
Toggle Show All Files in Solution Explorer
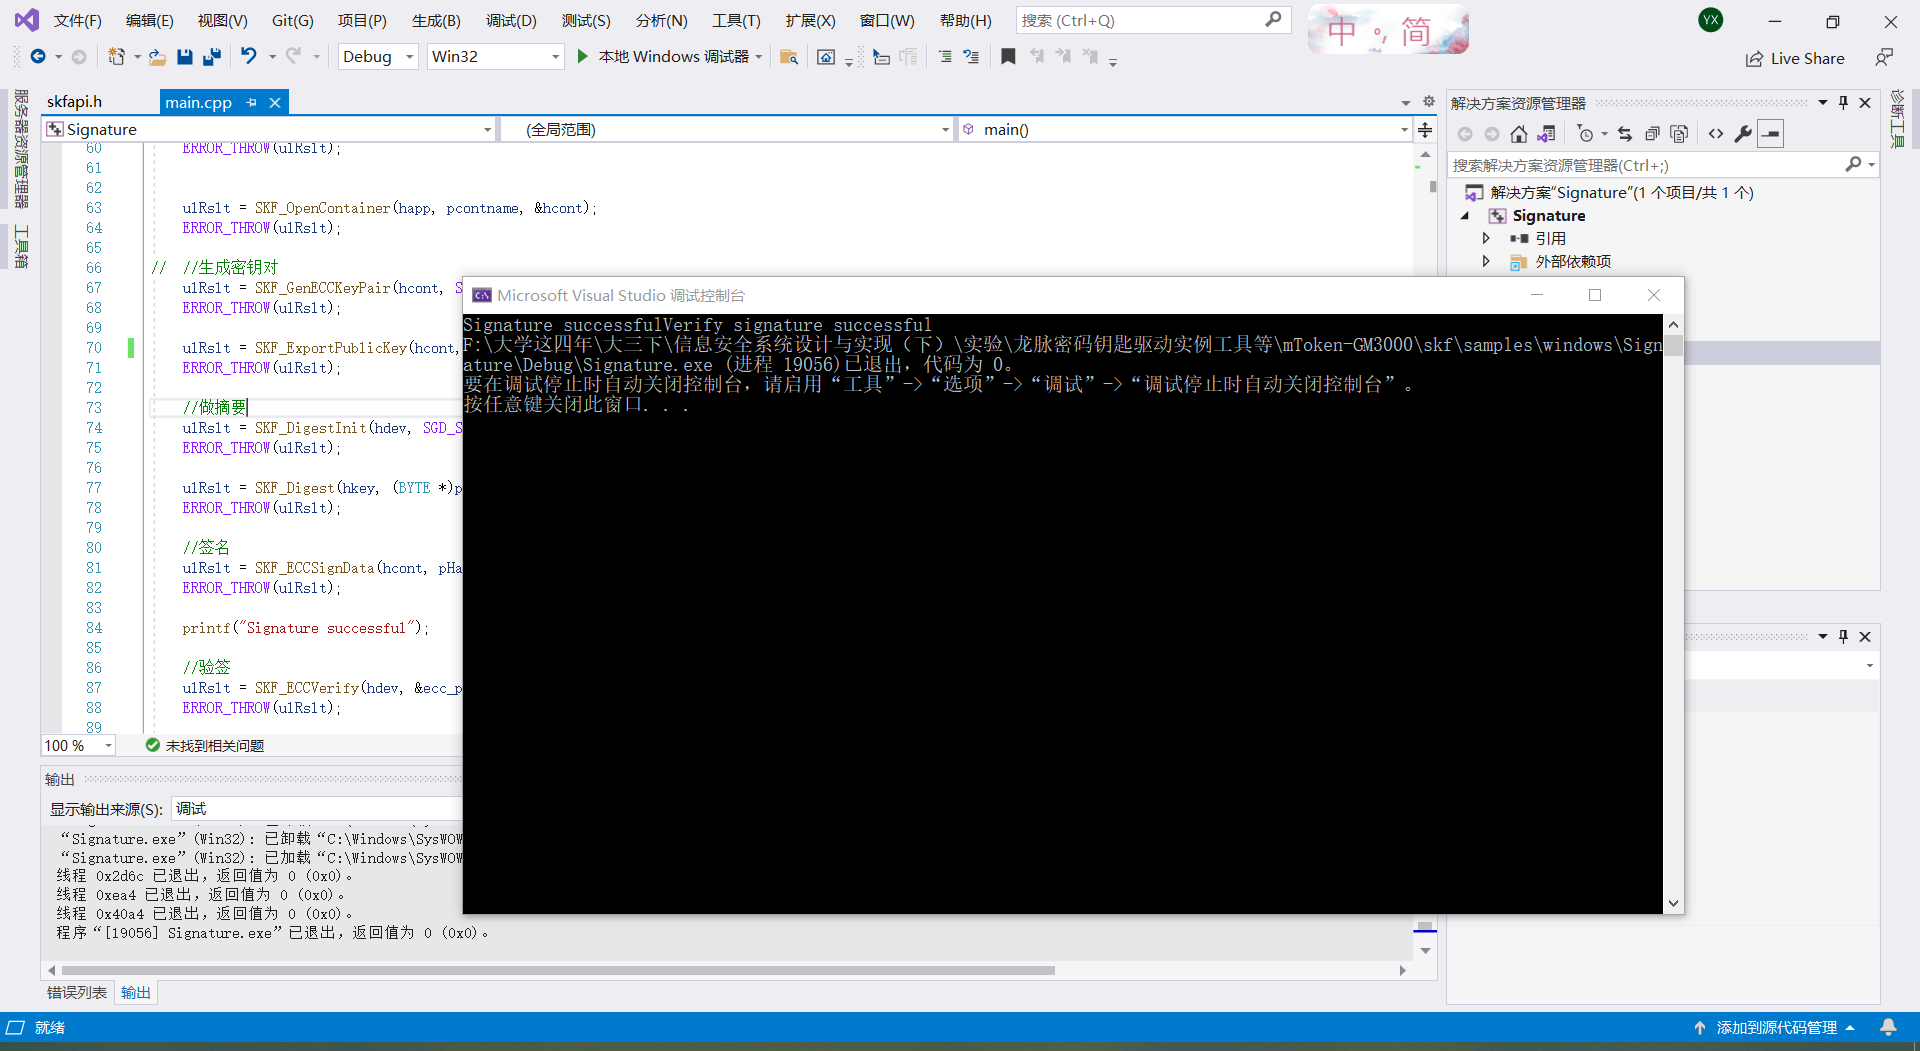coord(1679,134)
